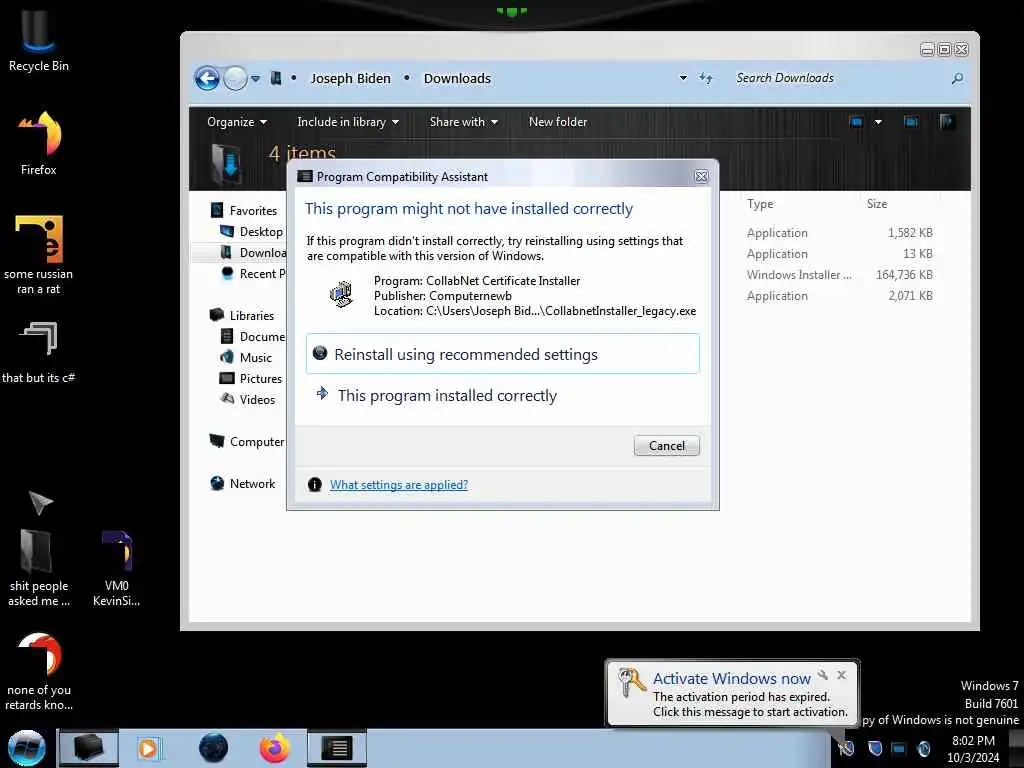Click the volume tray icon
The width and height of the screenshot is (1024, 768).
coord(923,748)
